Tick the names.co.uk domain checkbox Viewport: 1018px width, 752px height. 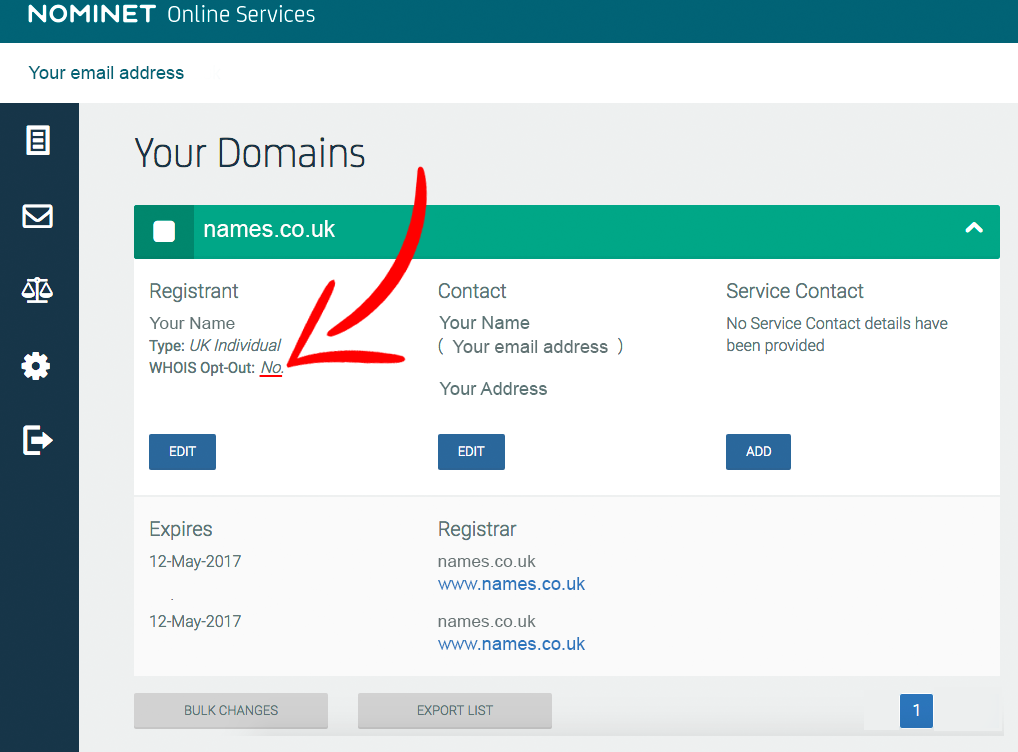click(164, 231)
